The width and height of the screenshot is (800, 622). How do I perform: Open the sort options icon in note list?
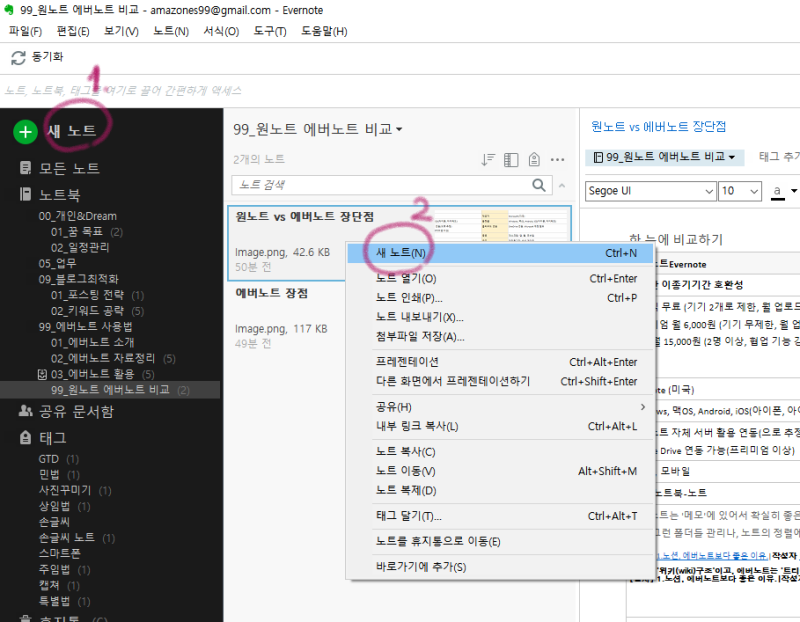click(x=488, y=160)
